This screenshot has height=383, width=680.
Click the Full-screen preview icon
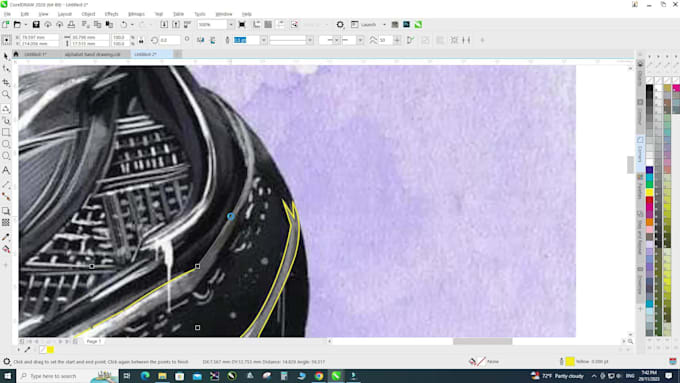[242, 25]
